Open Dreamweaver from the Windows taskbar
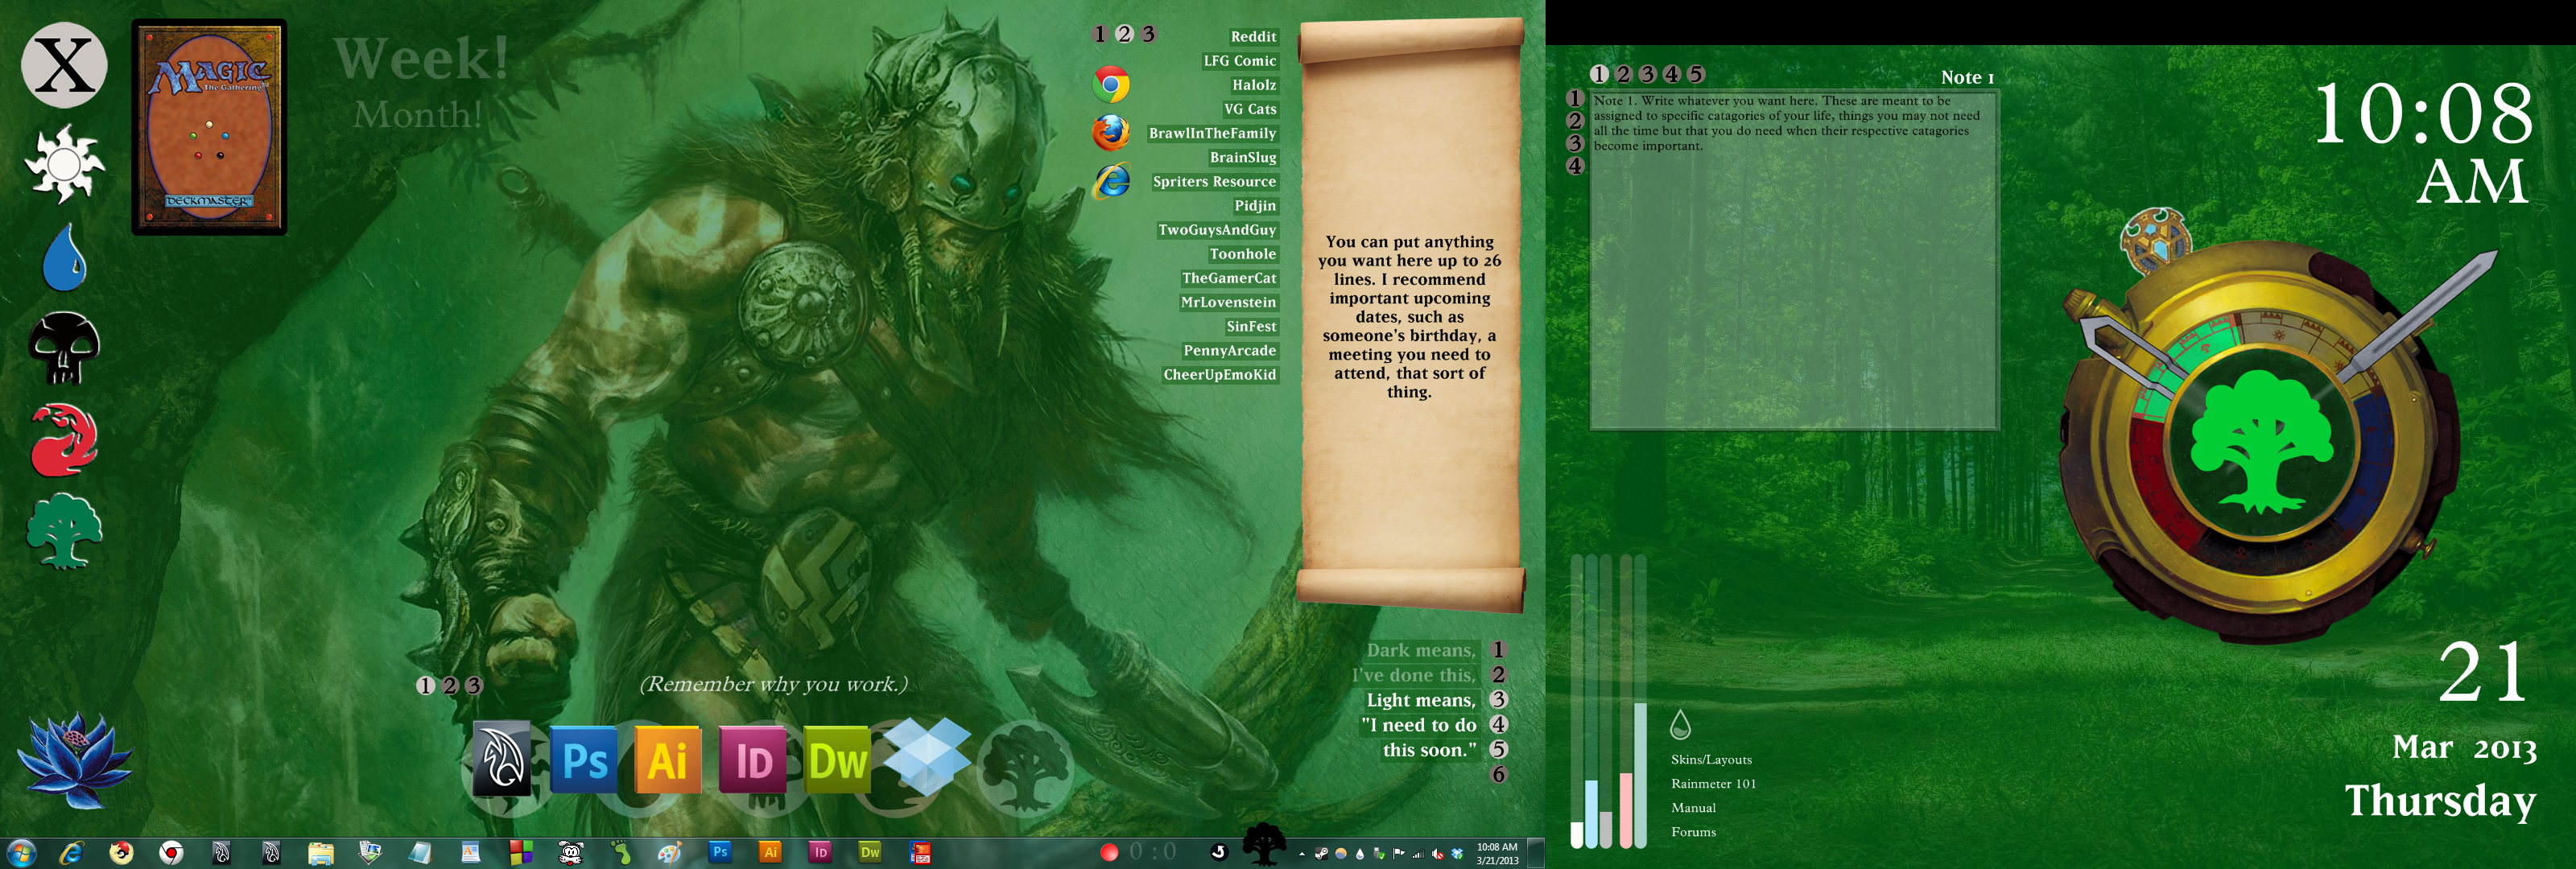Viewport: 2576px width, 869px height. 870,852
